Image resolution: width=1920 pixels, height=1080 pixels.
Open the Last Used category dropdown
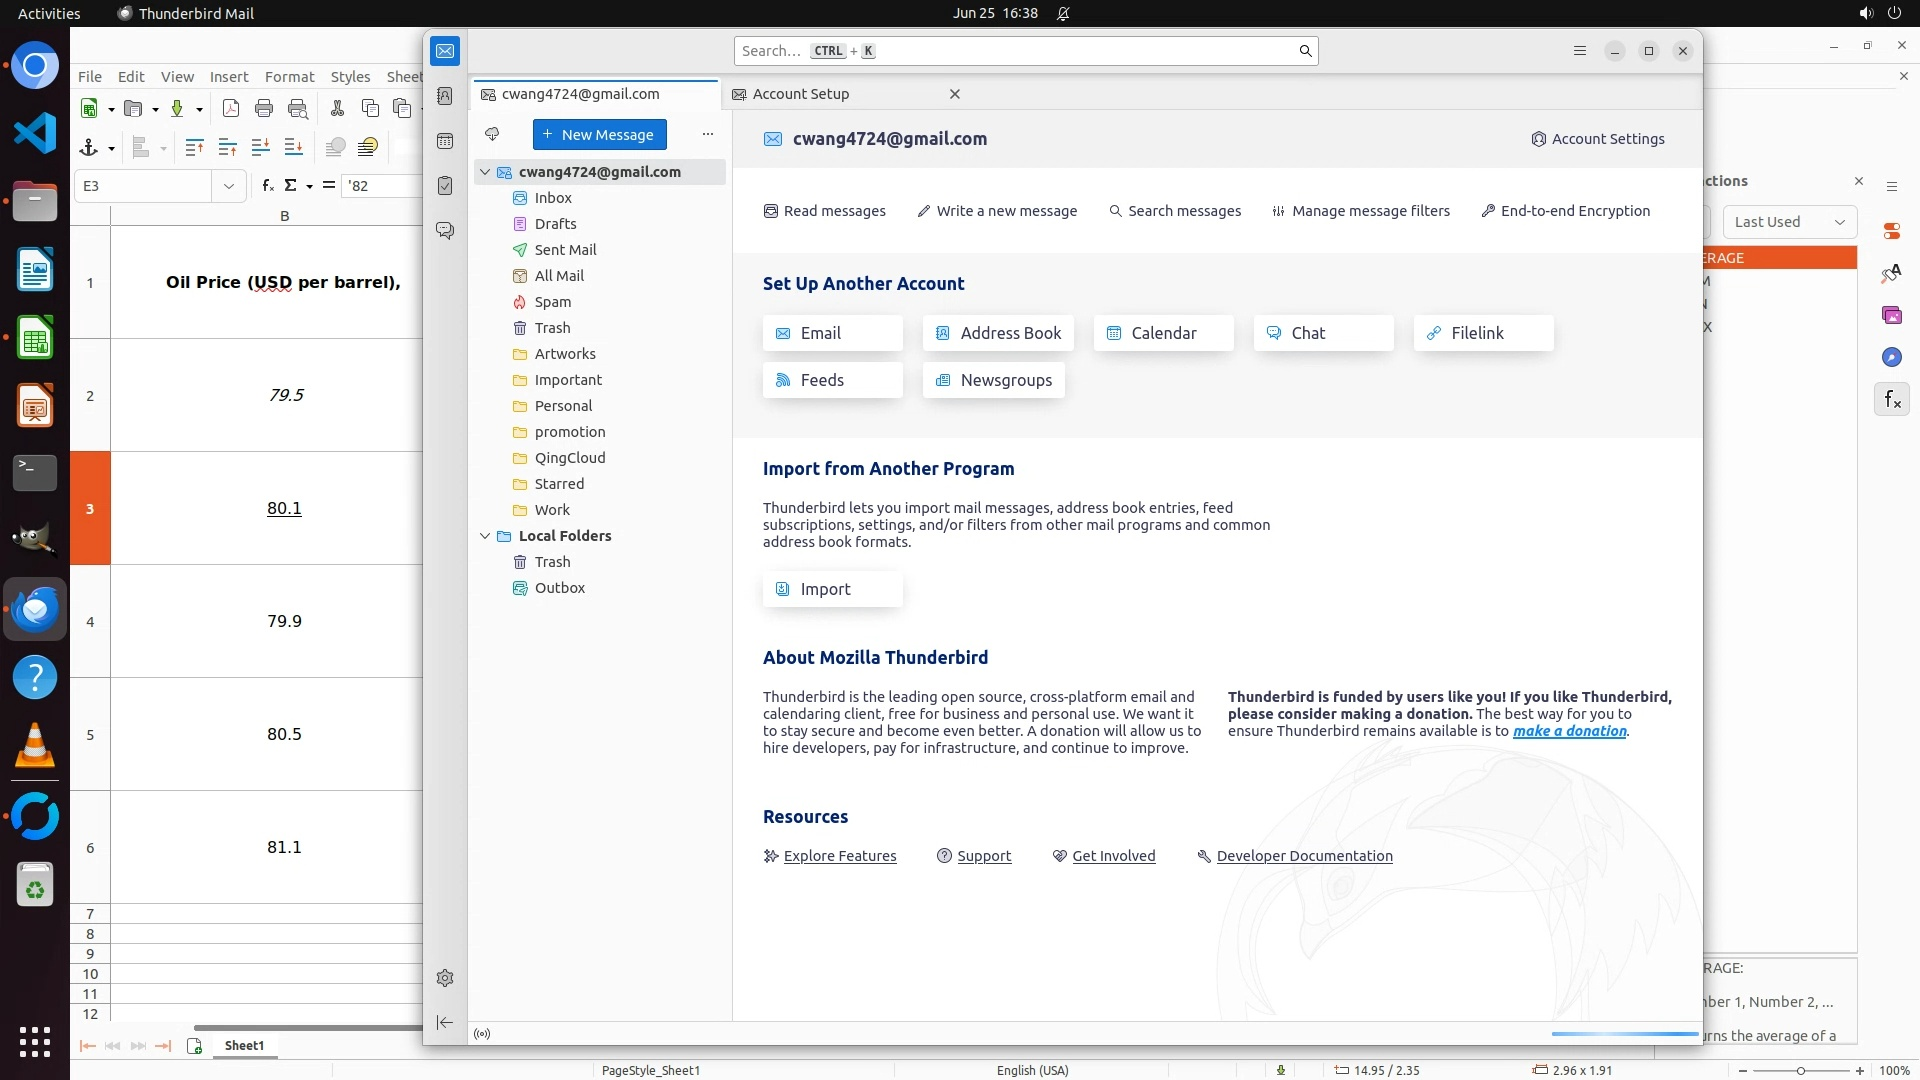[1789, 222]
